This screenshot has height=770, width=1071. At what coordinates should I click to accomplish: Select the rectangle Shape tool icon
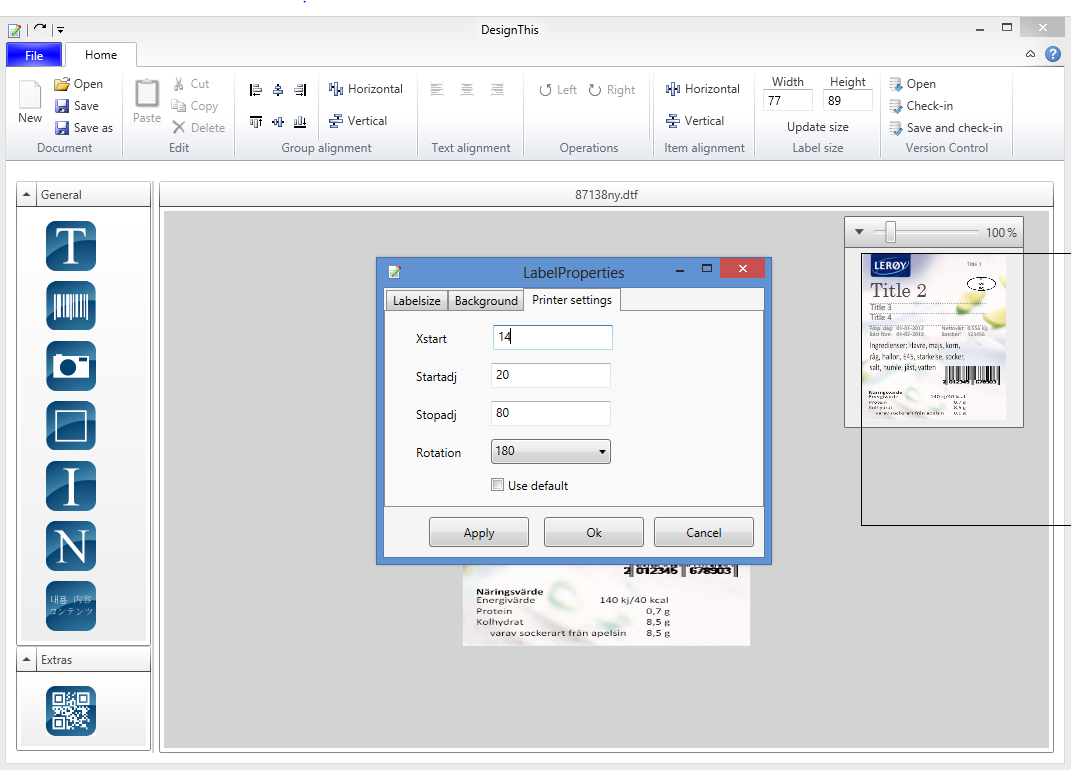click(70, 426)
